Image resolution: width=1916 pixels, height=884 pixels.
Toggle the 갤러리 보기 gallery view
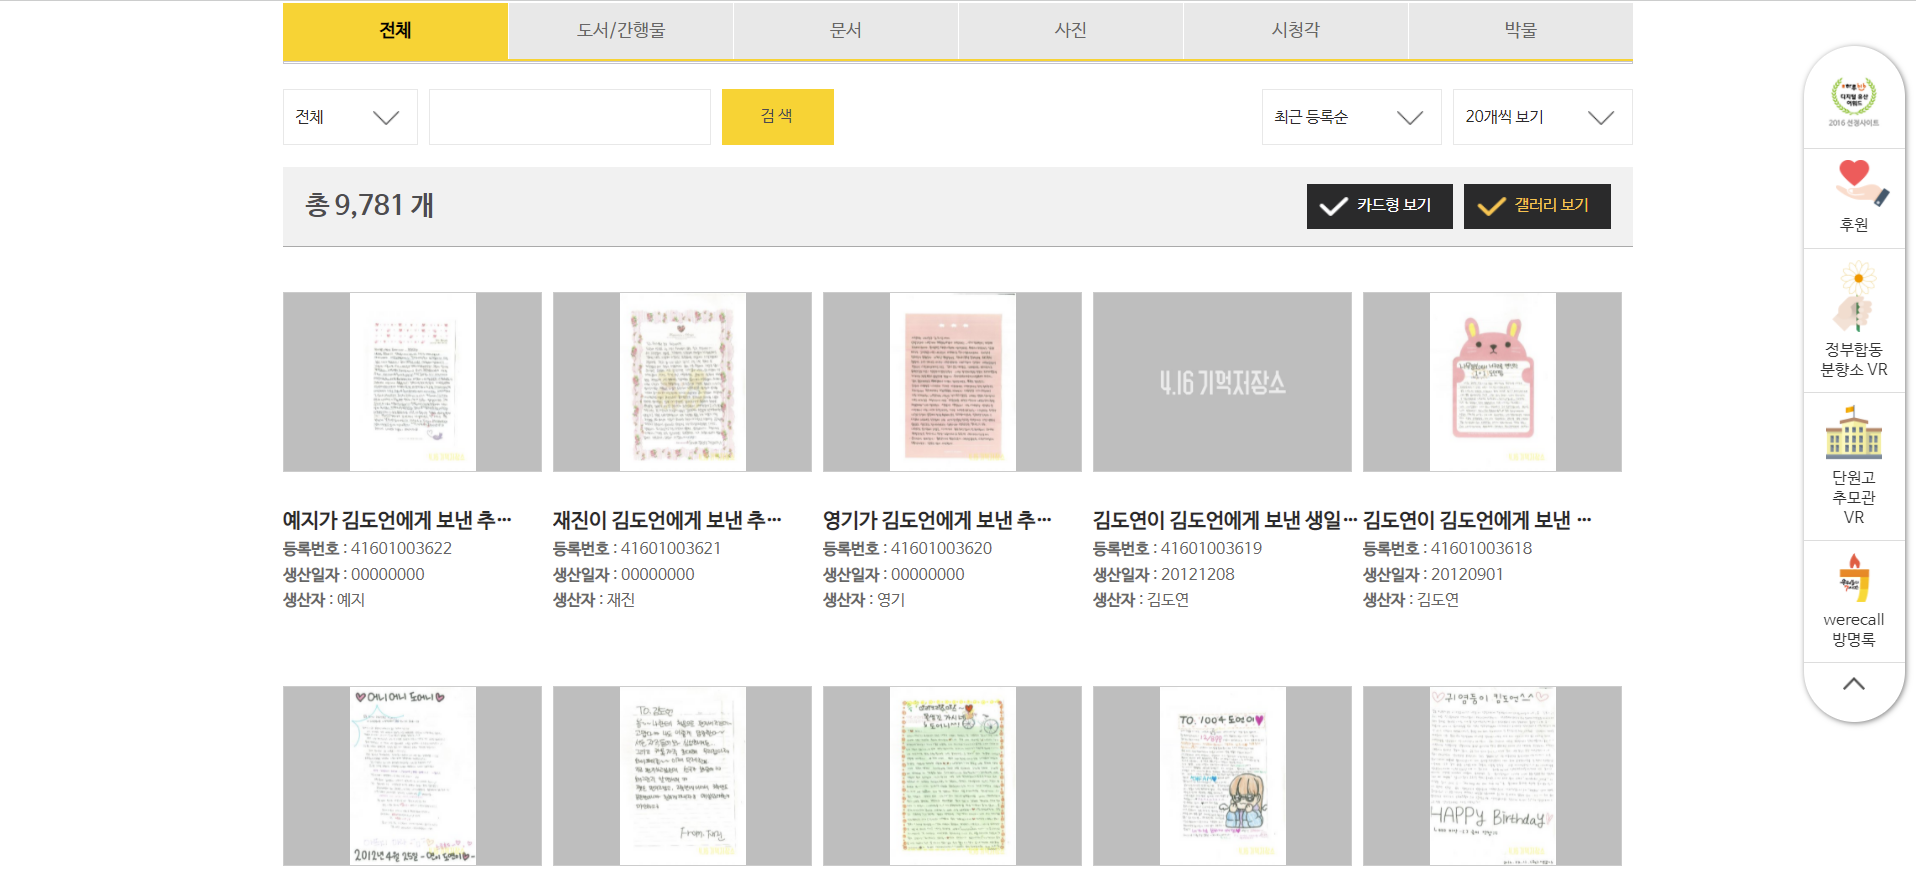pos(1537,206)
